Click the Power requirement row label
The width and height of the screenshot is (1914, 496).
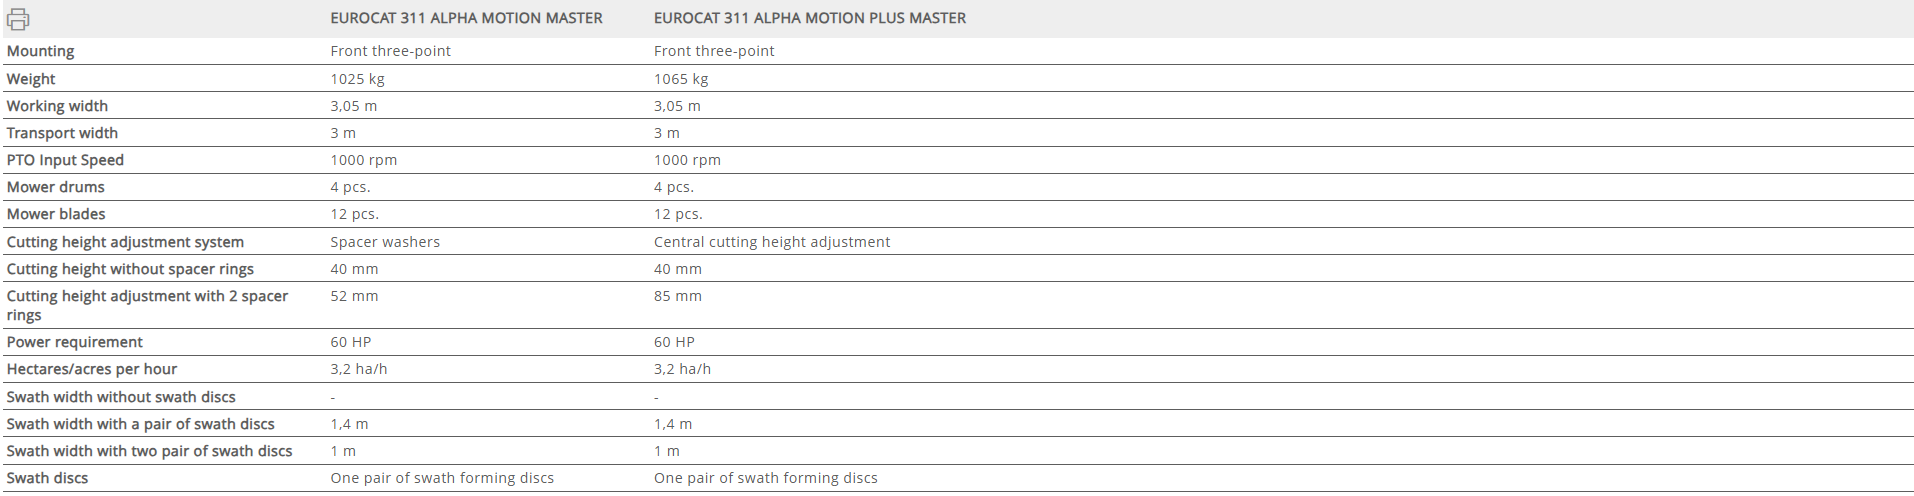coord(75,342)
